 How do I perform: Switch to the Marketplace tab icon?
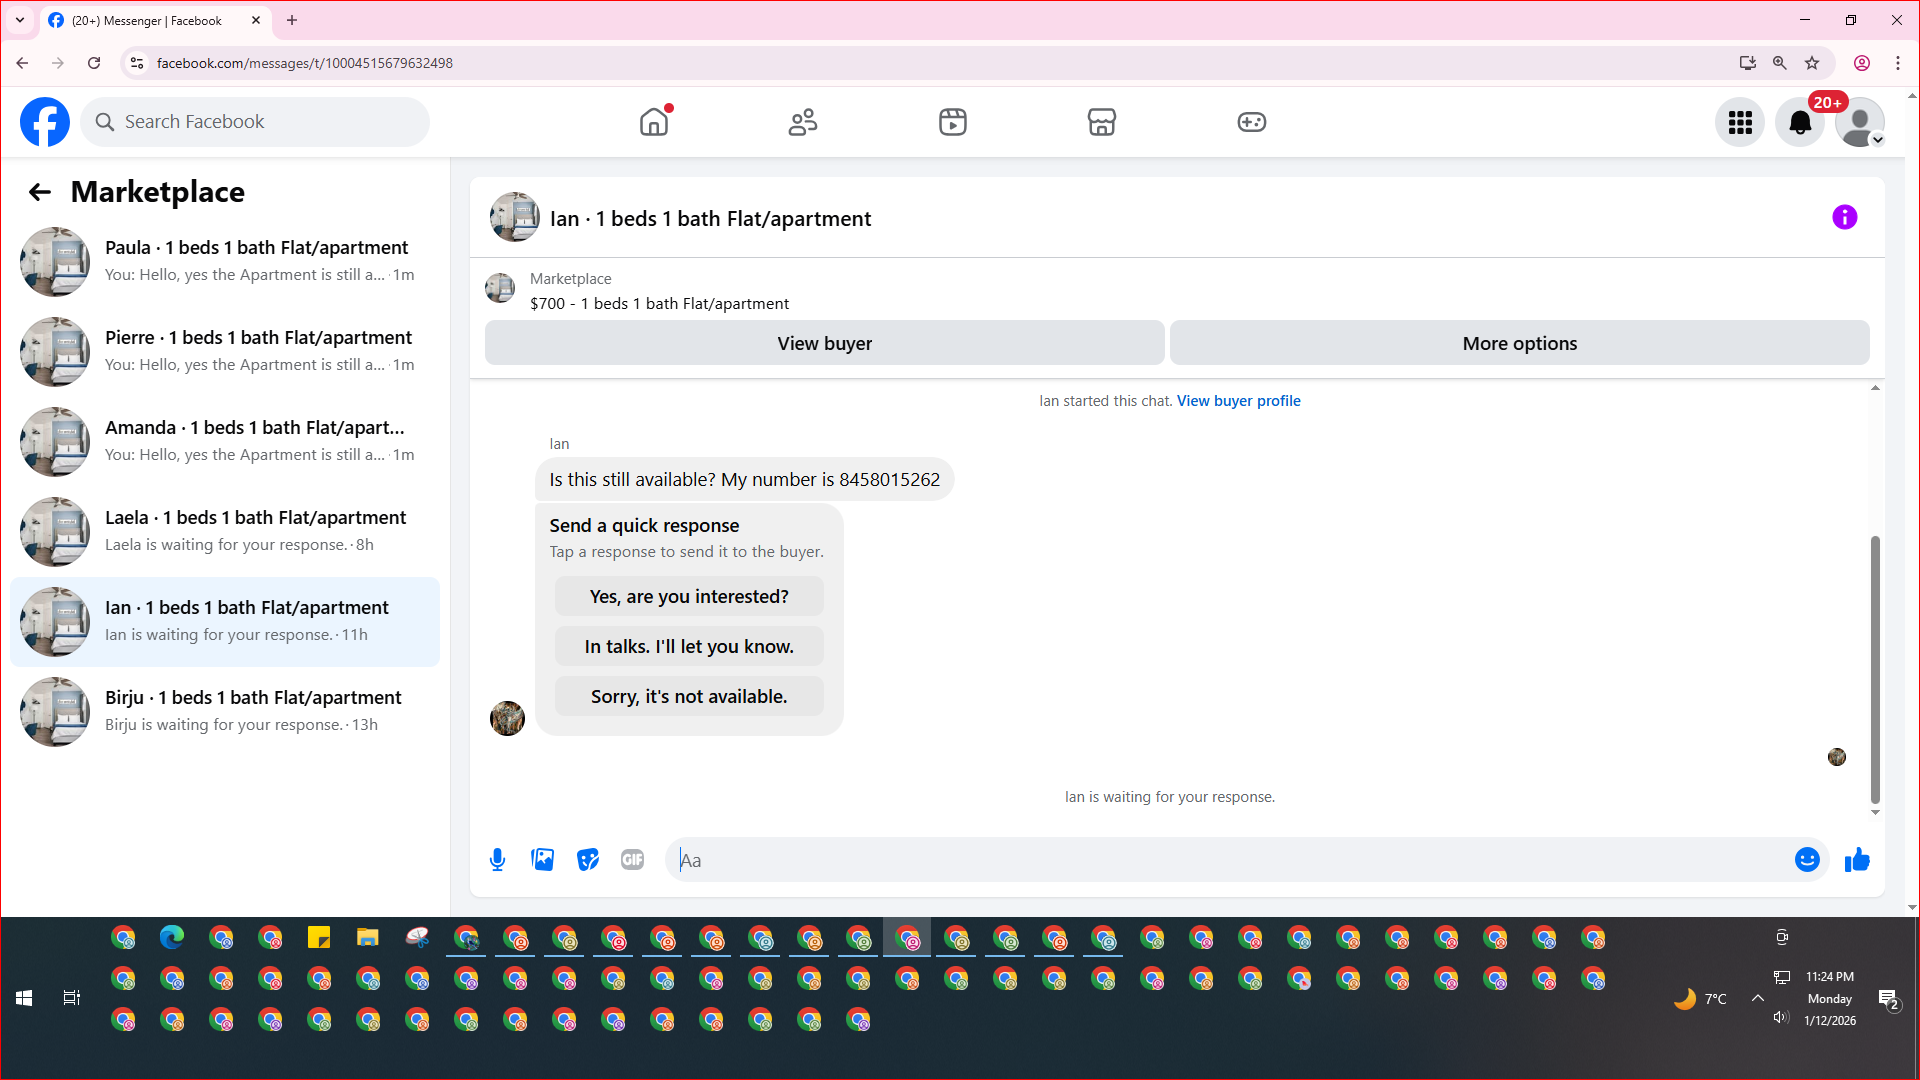point(1101,122)
